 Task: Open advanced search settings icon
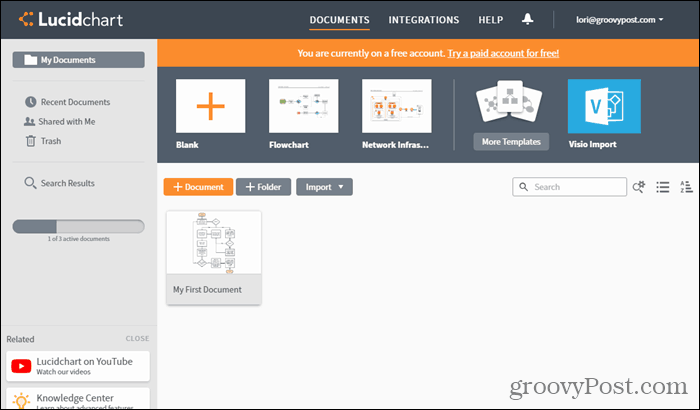pyautogui.click(x=639, y=187)
